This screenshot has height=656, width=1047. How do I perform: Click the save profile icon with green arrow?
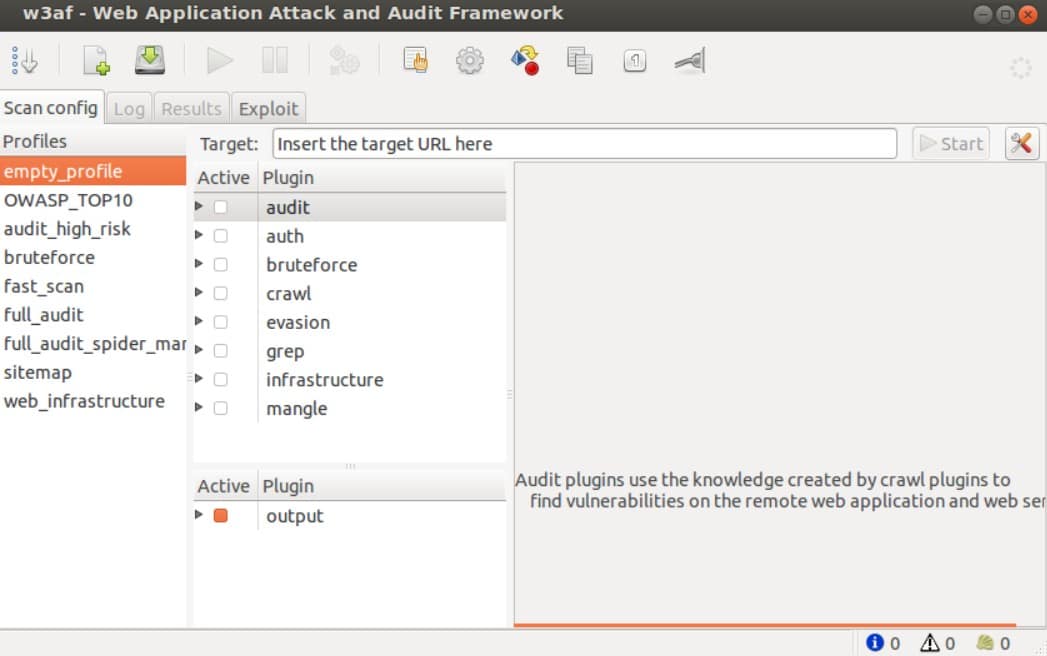pos(150,61)
